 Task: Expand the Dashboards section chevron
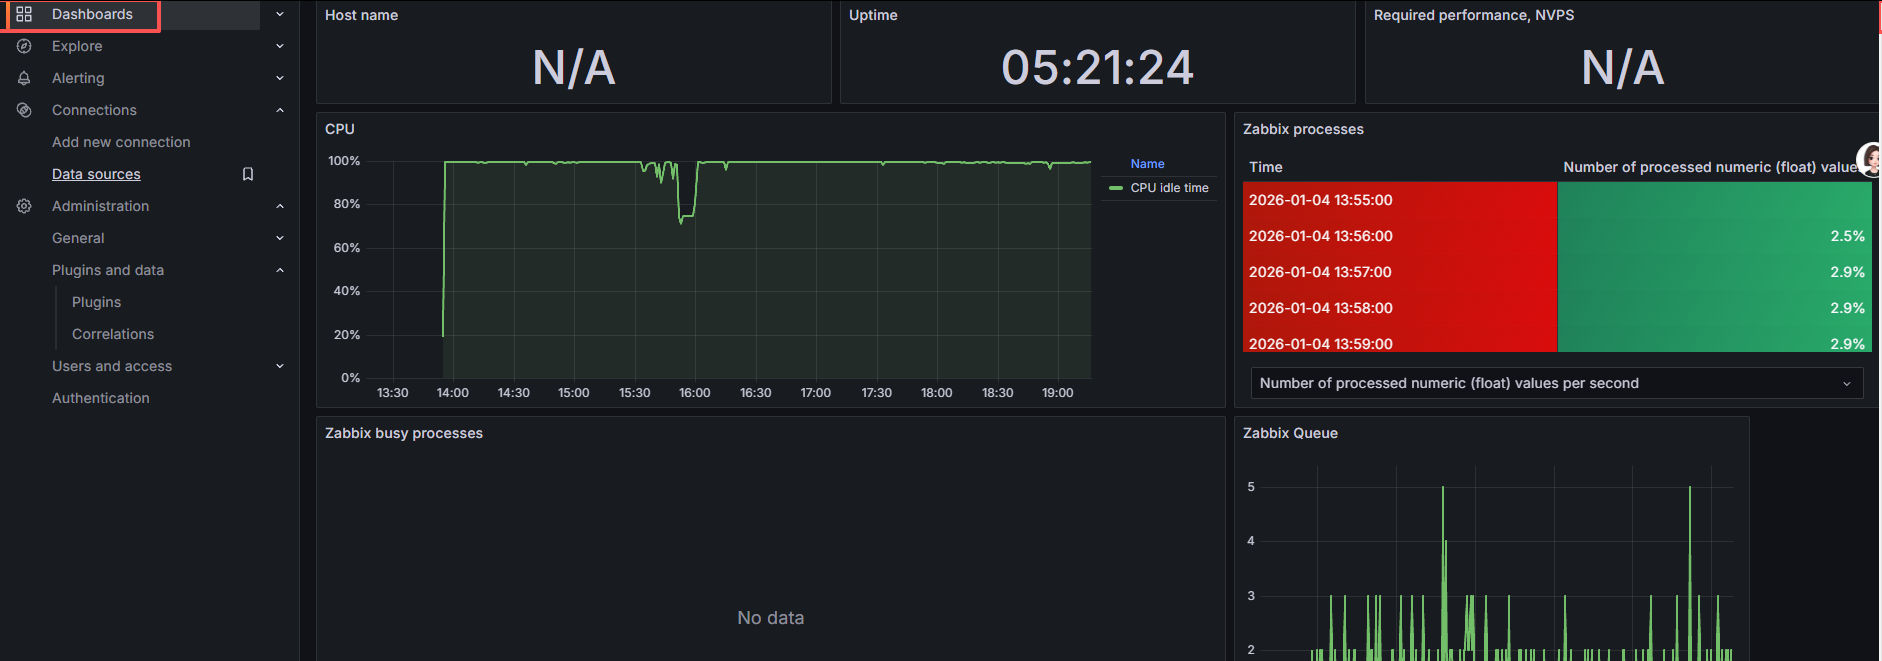coord(280,14)
